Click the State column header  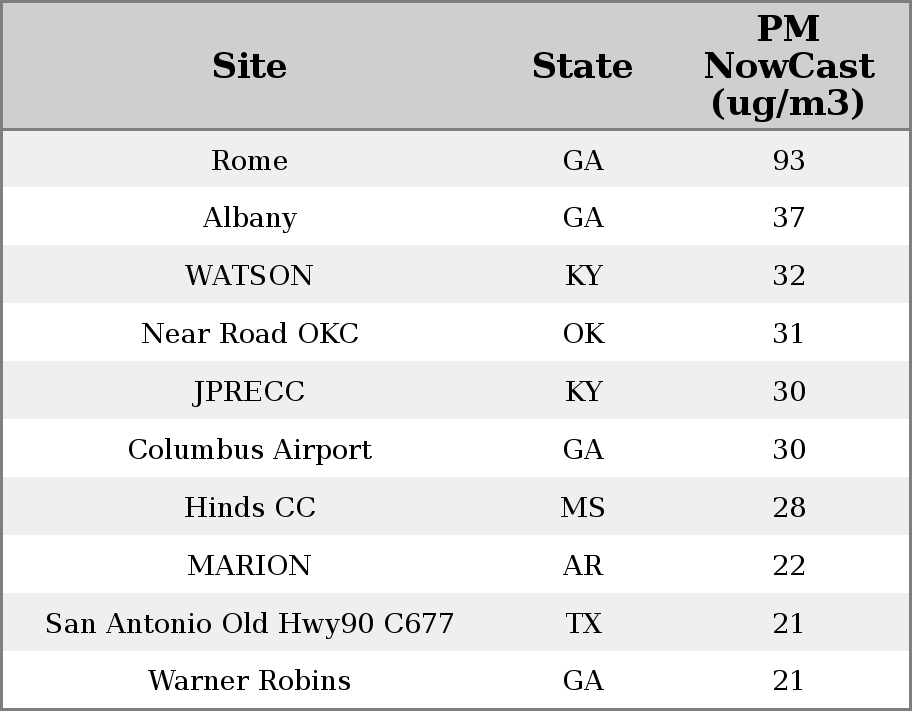(x=582, y=67)
